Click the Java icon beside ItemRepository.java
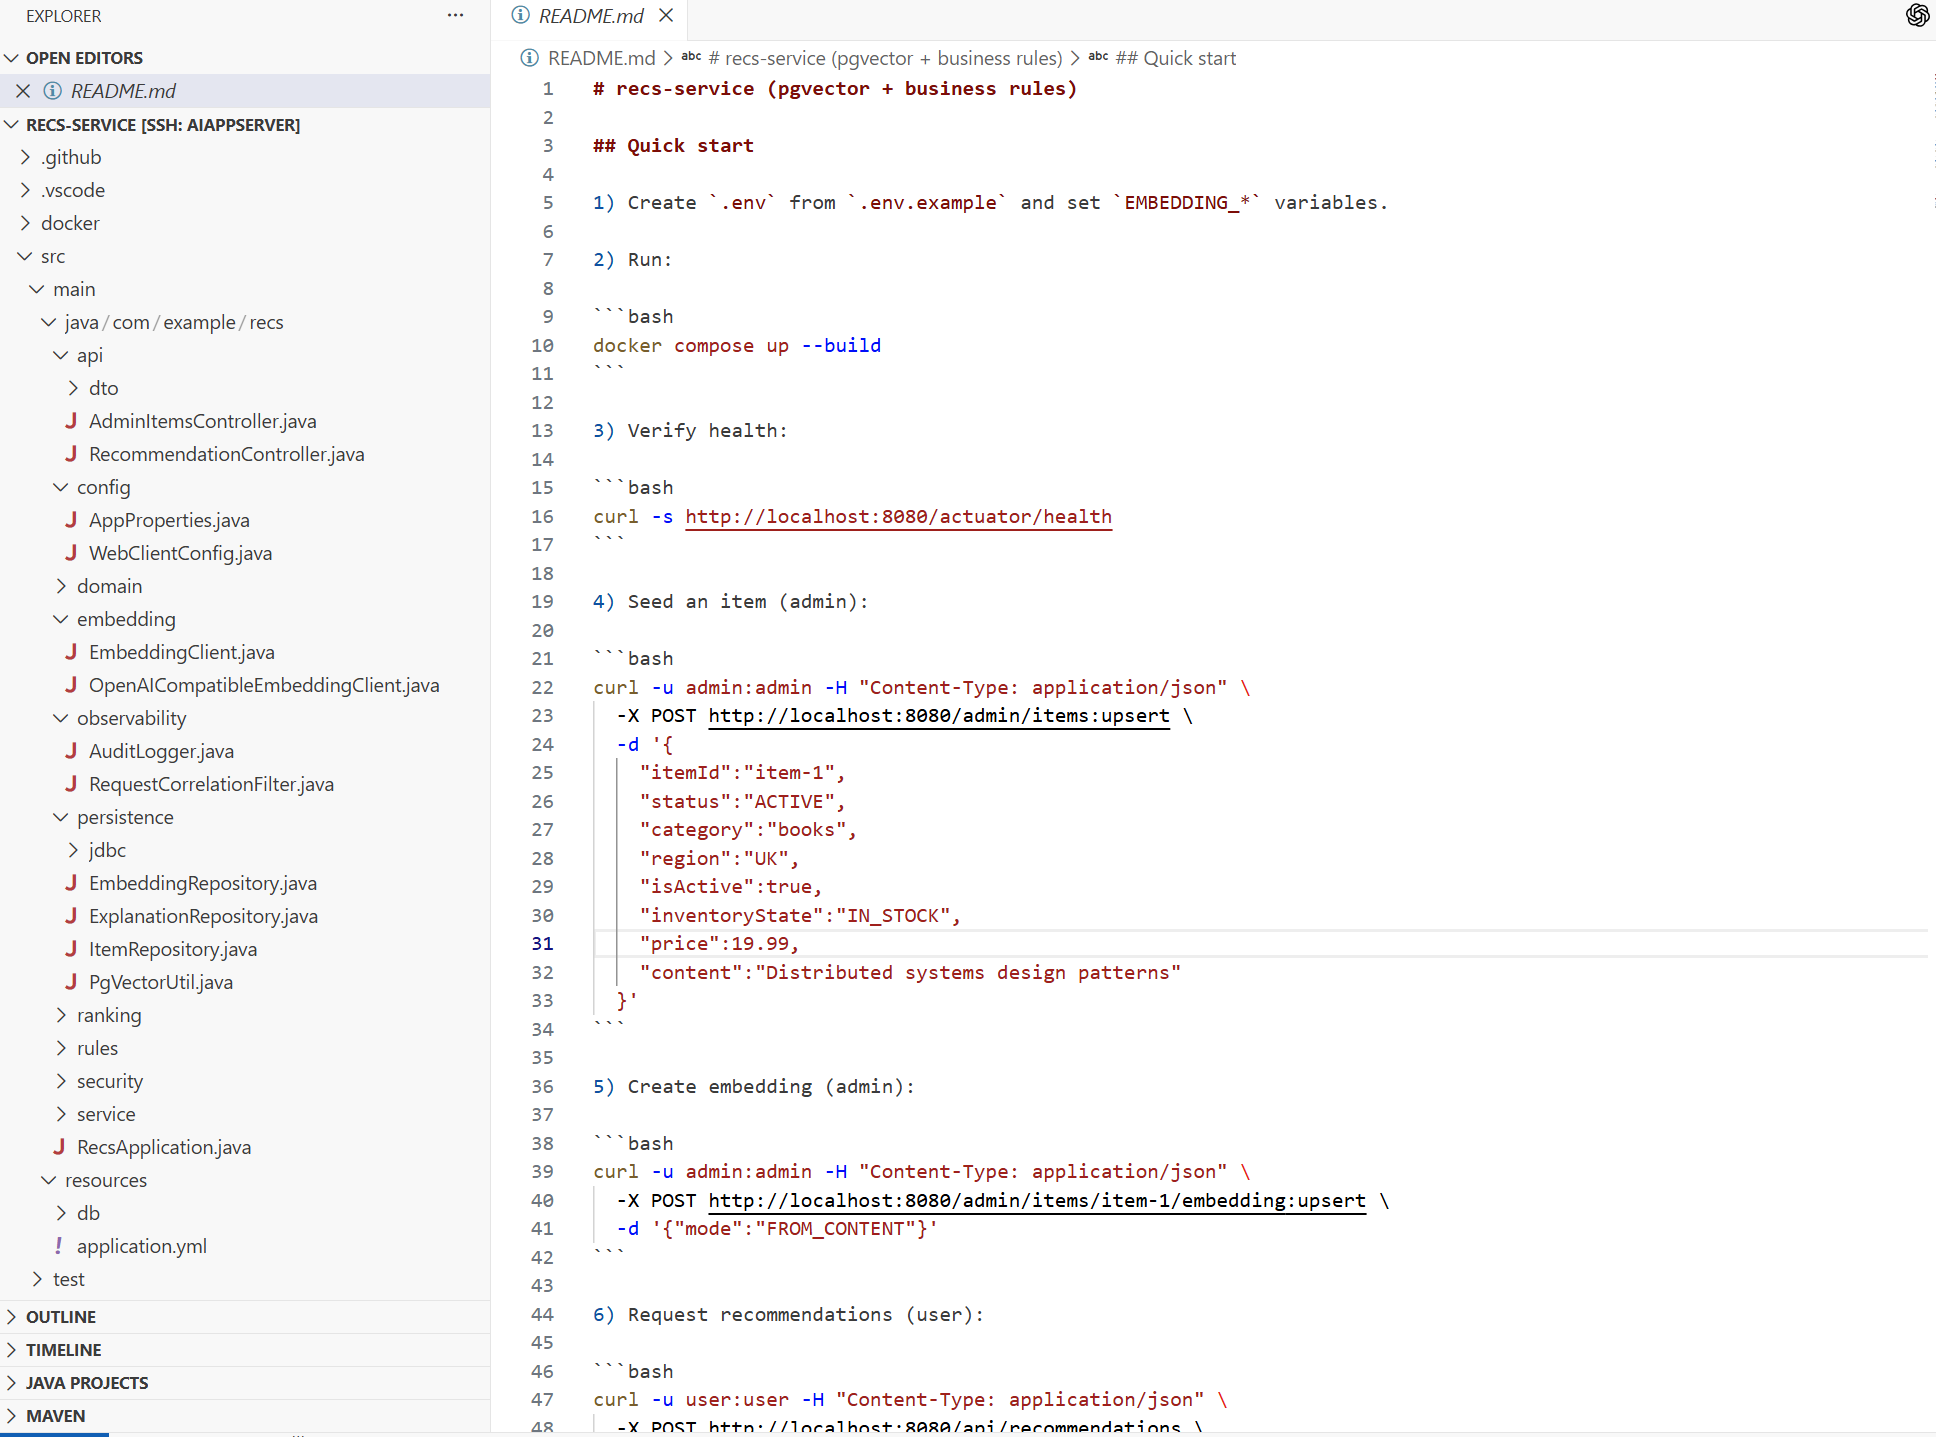Viewport: 1936px width, 1437px height. 73,948
